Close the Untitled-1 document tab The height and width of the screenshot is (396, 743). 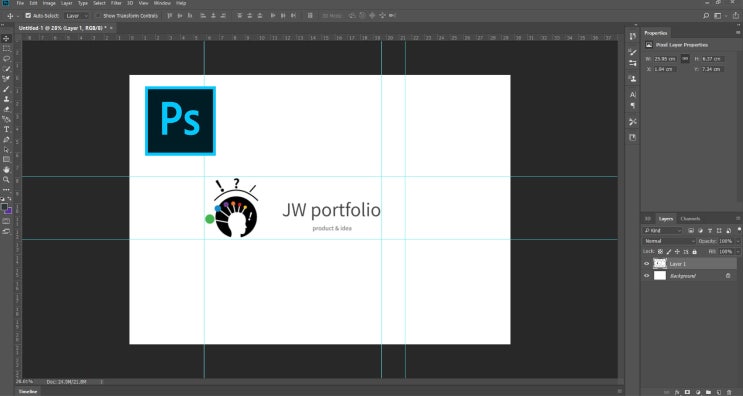click(x=111, y=28)
